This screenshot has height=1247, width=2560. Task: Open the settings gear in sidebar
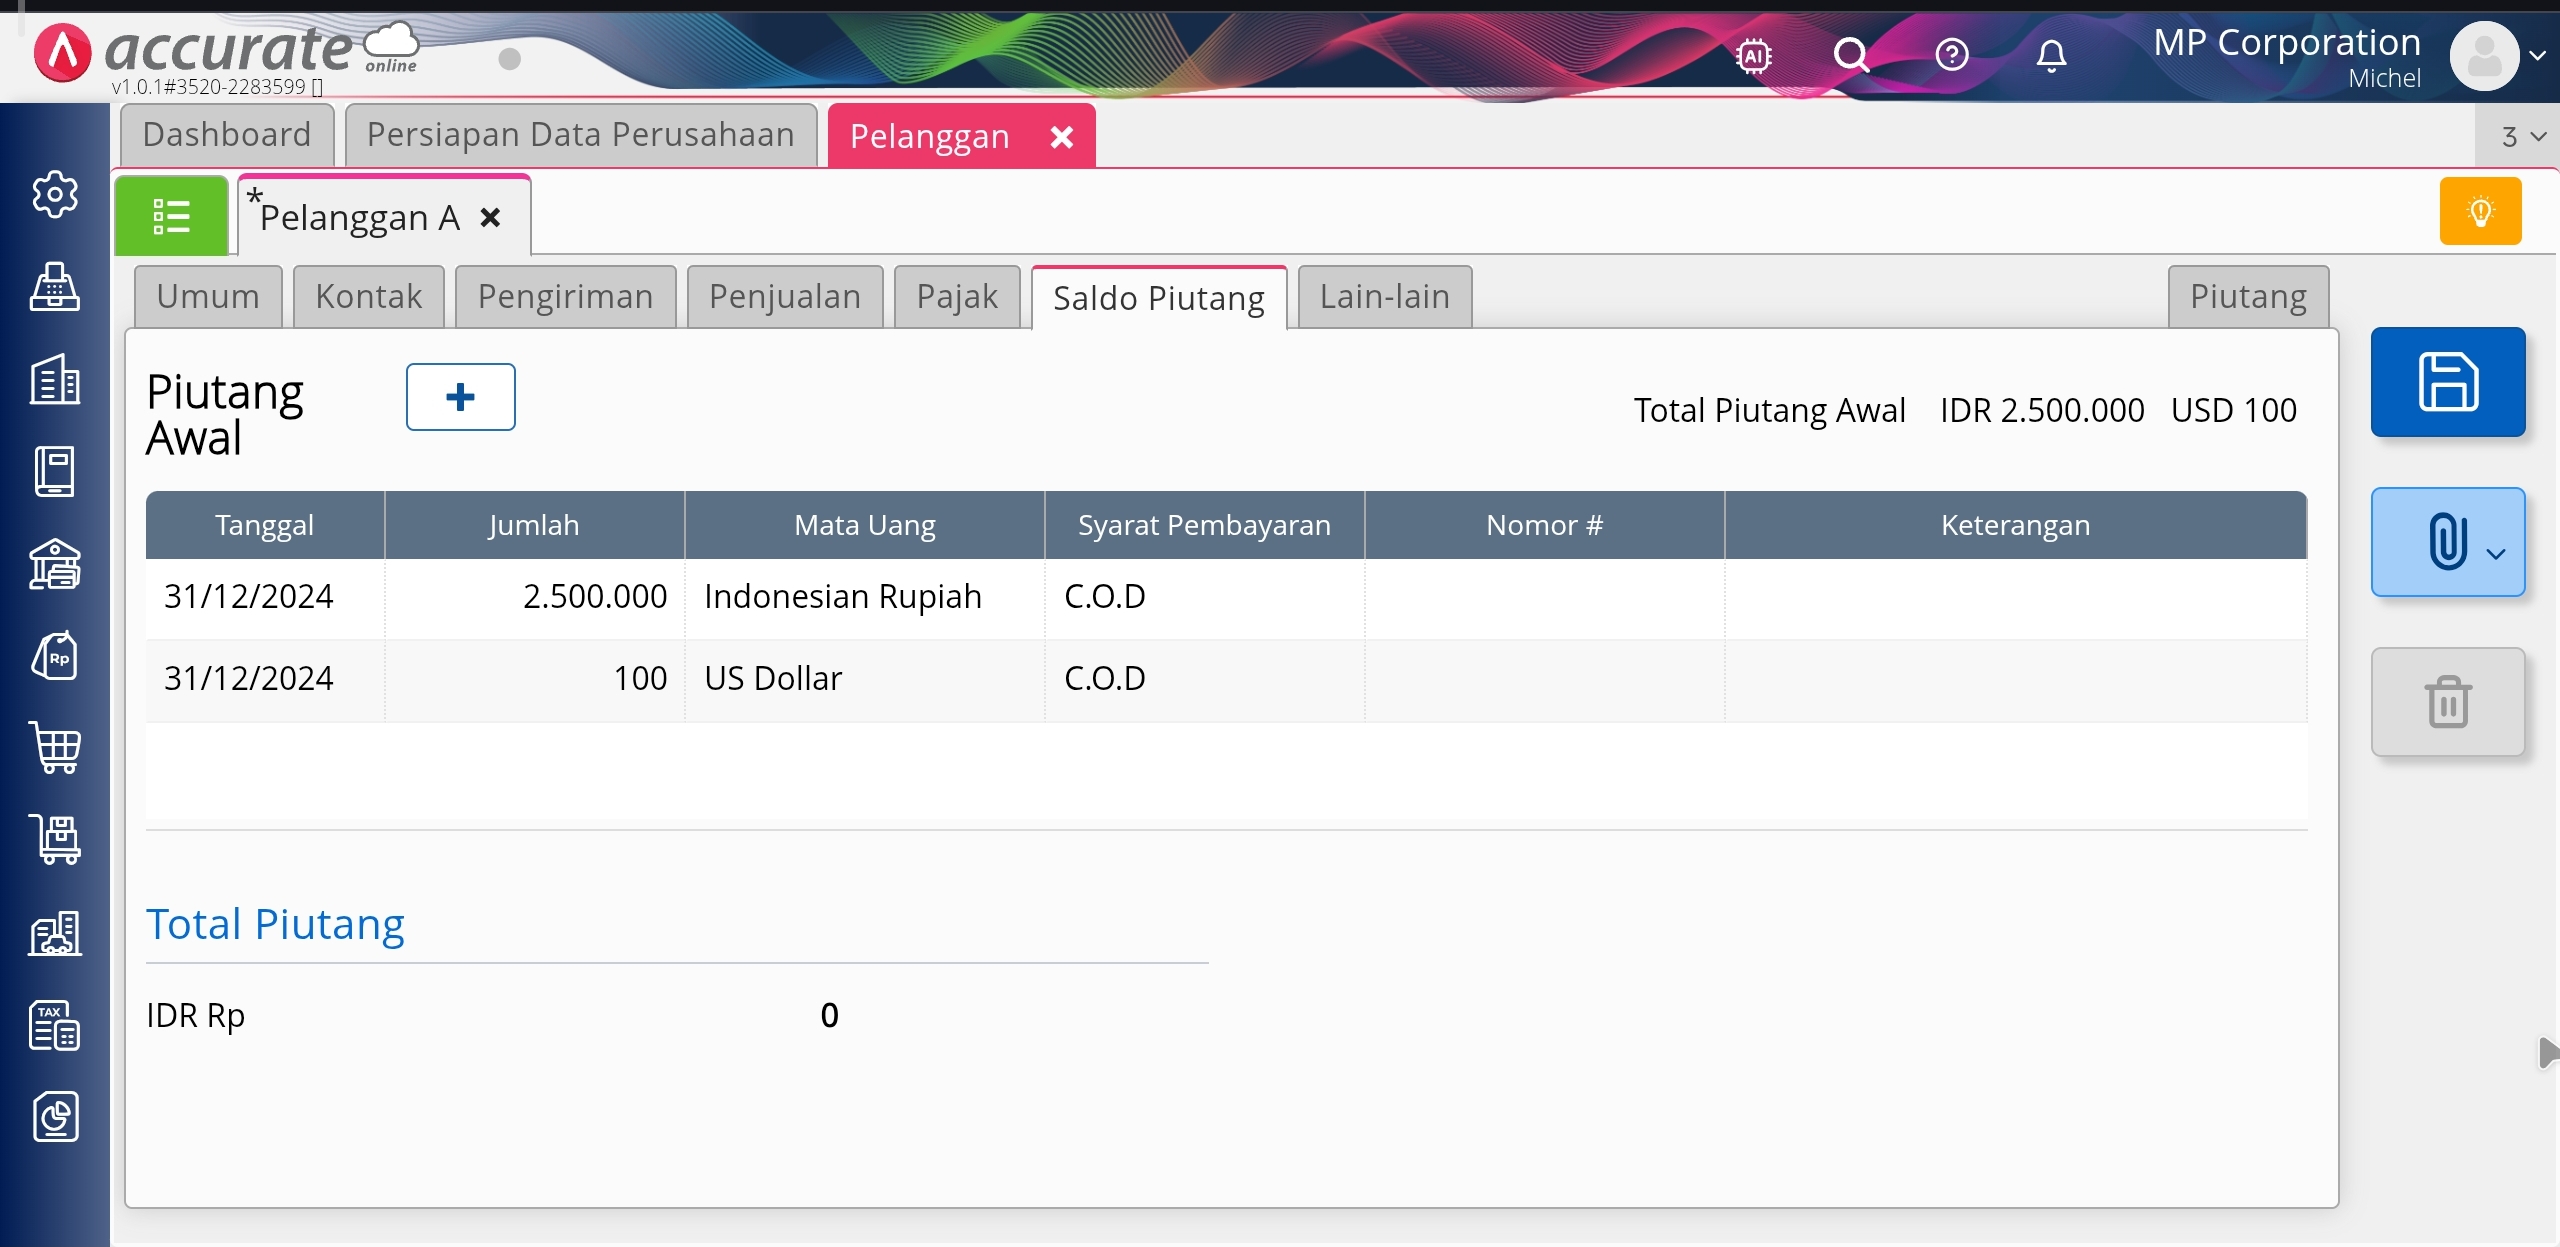[x=55, y=194]
